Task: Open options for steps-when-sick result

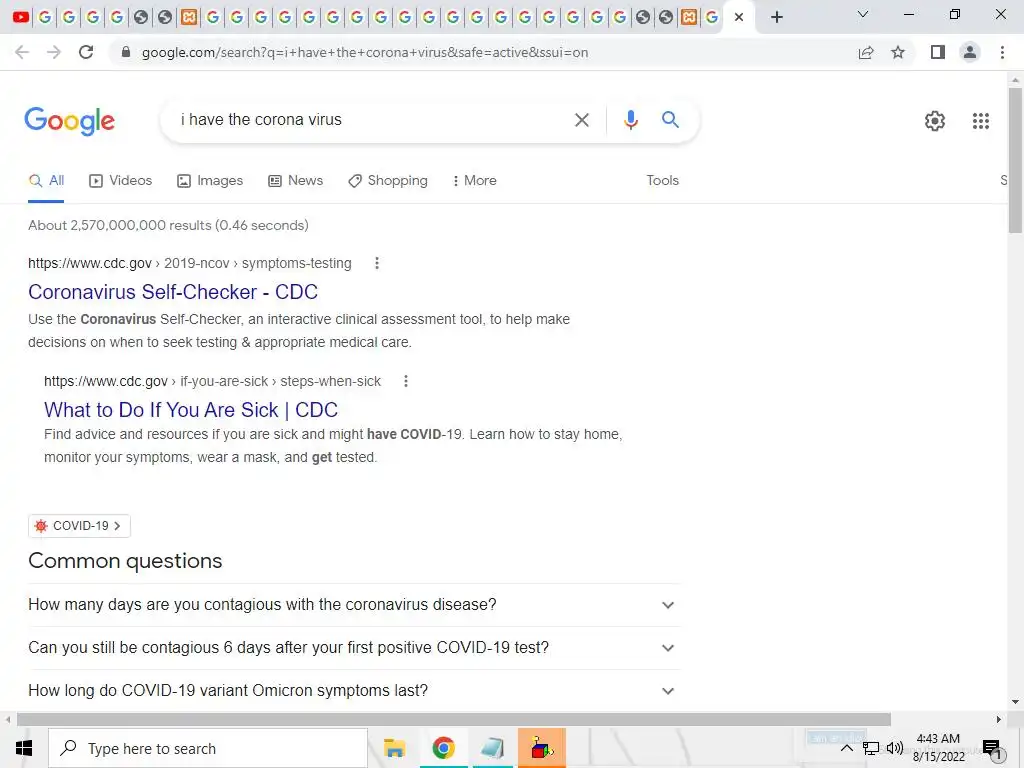Action: click(x=406, y=381)
